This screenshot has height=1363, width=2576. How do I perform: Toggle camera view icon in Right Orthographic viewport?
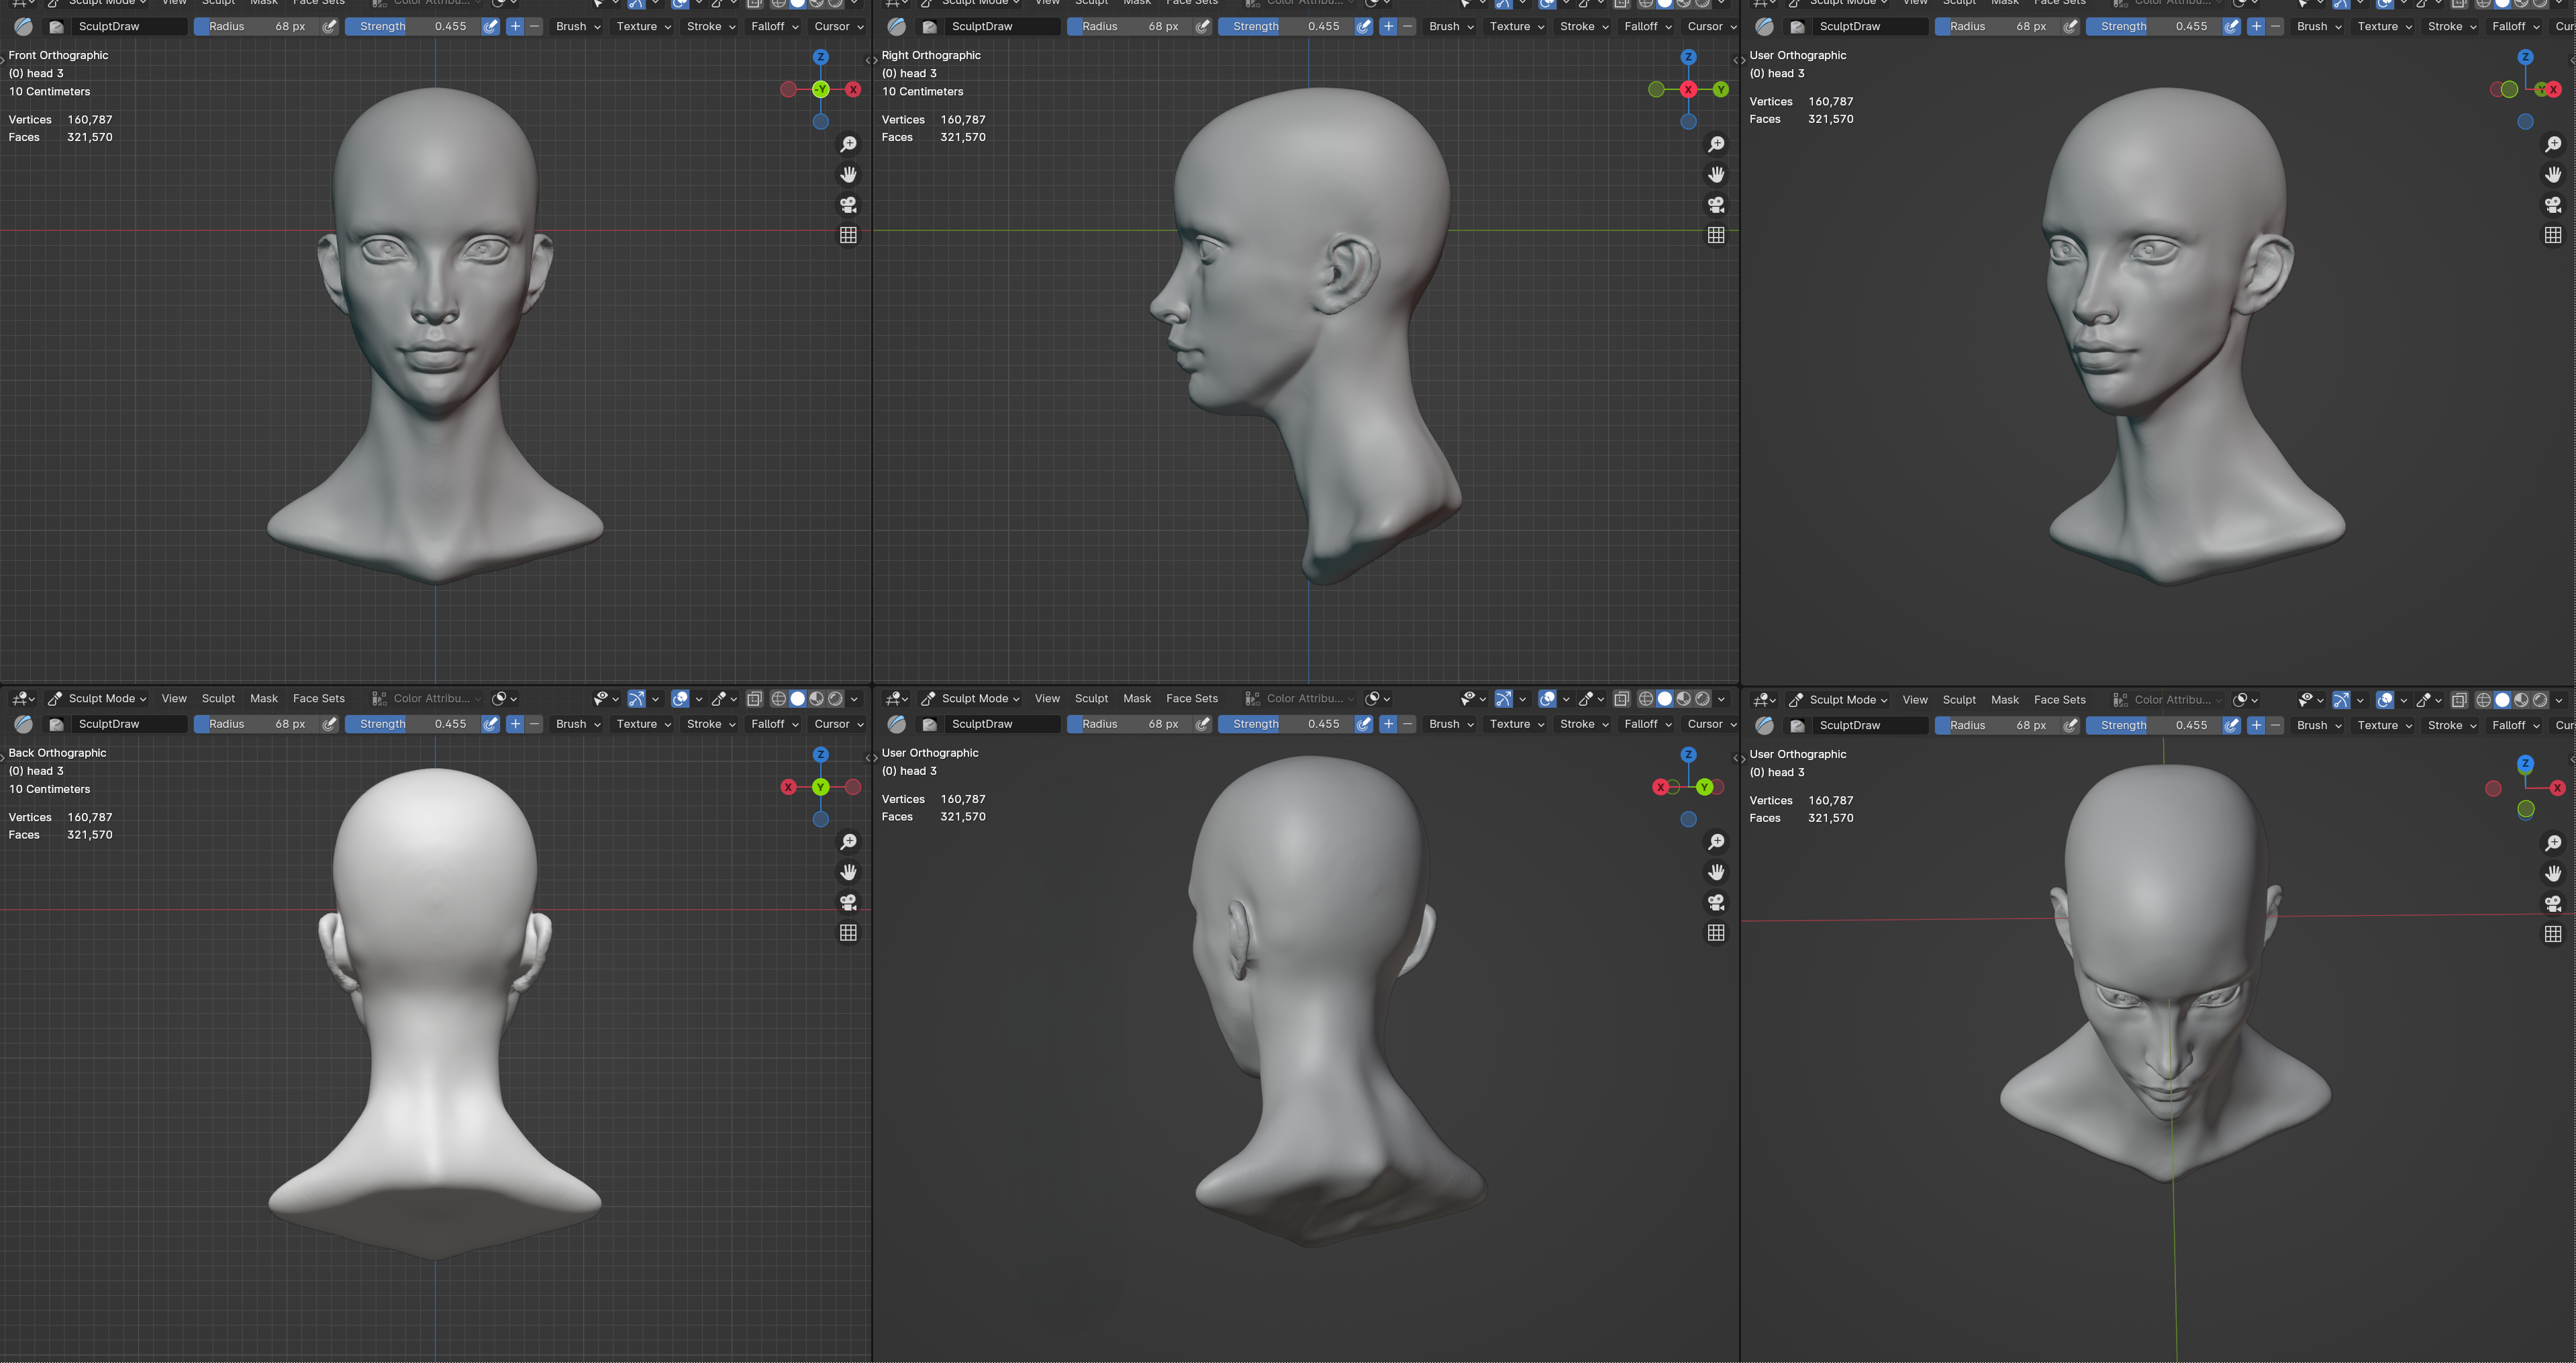coord(1716,204)
